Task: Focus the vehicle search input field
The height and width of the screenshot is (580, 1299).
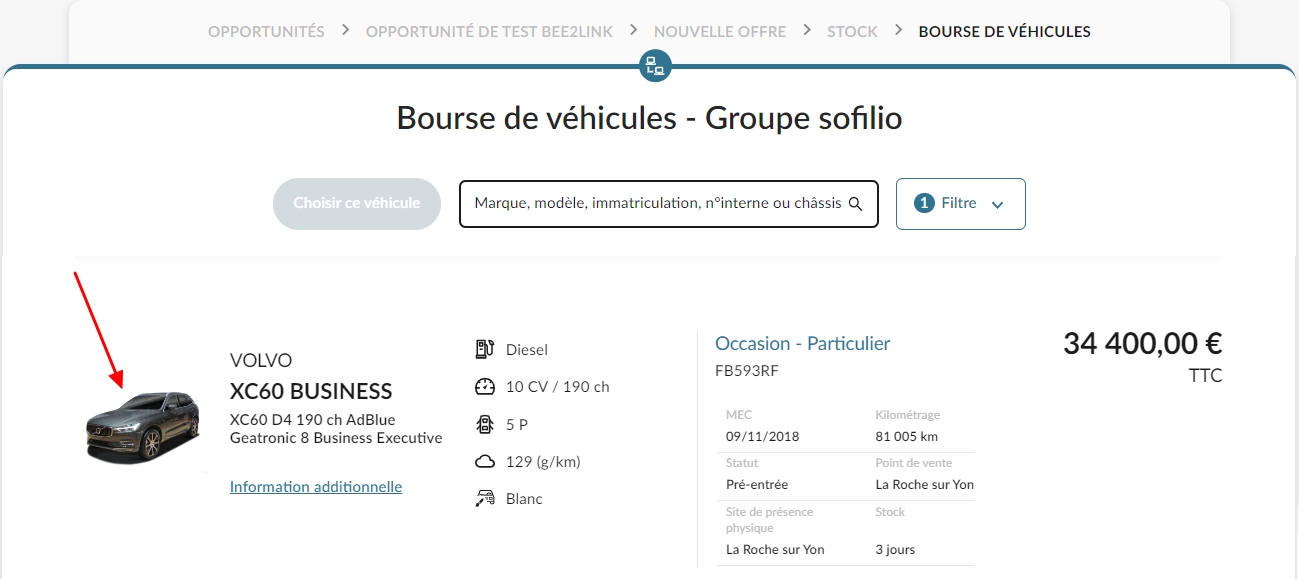Action: 669,204
